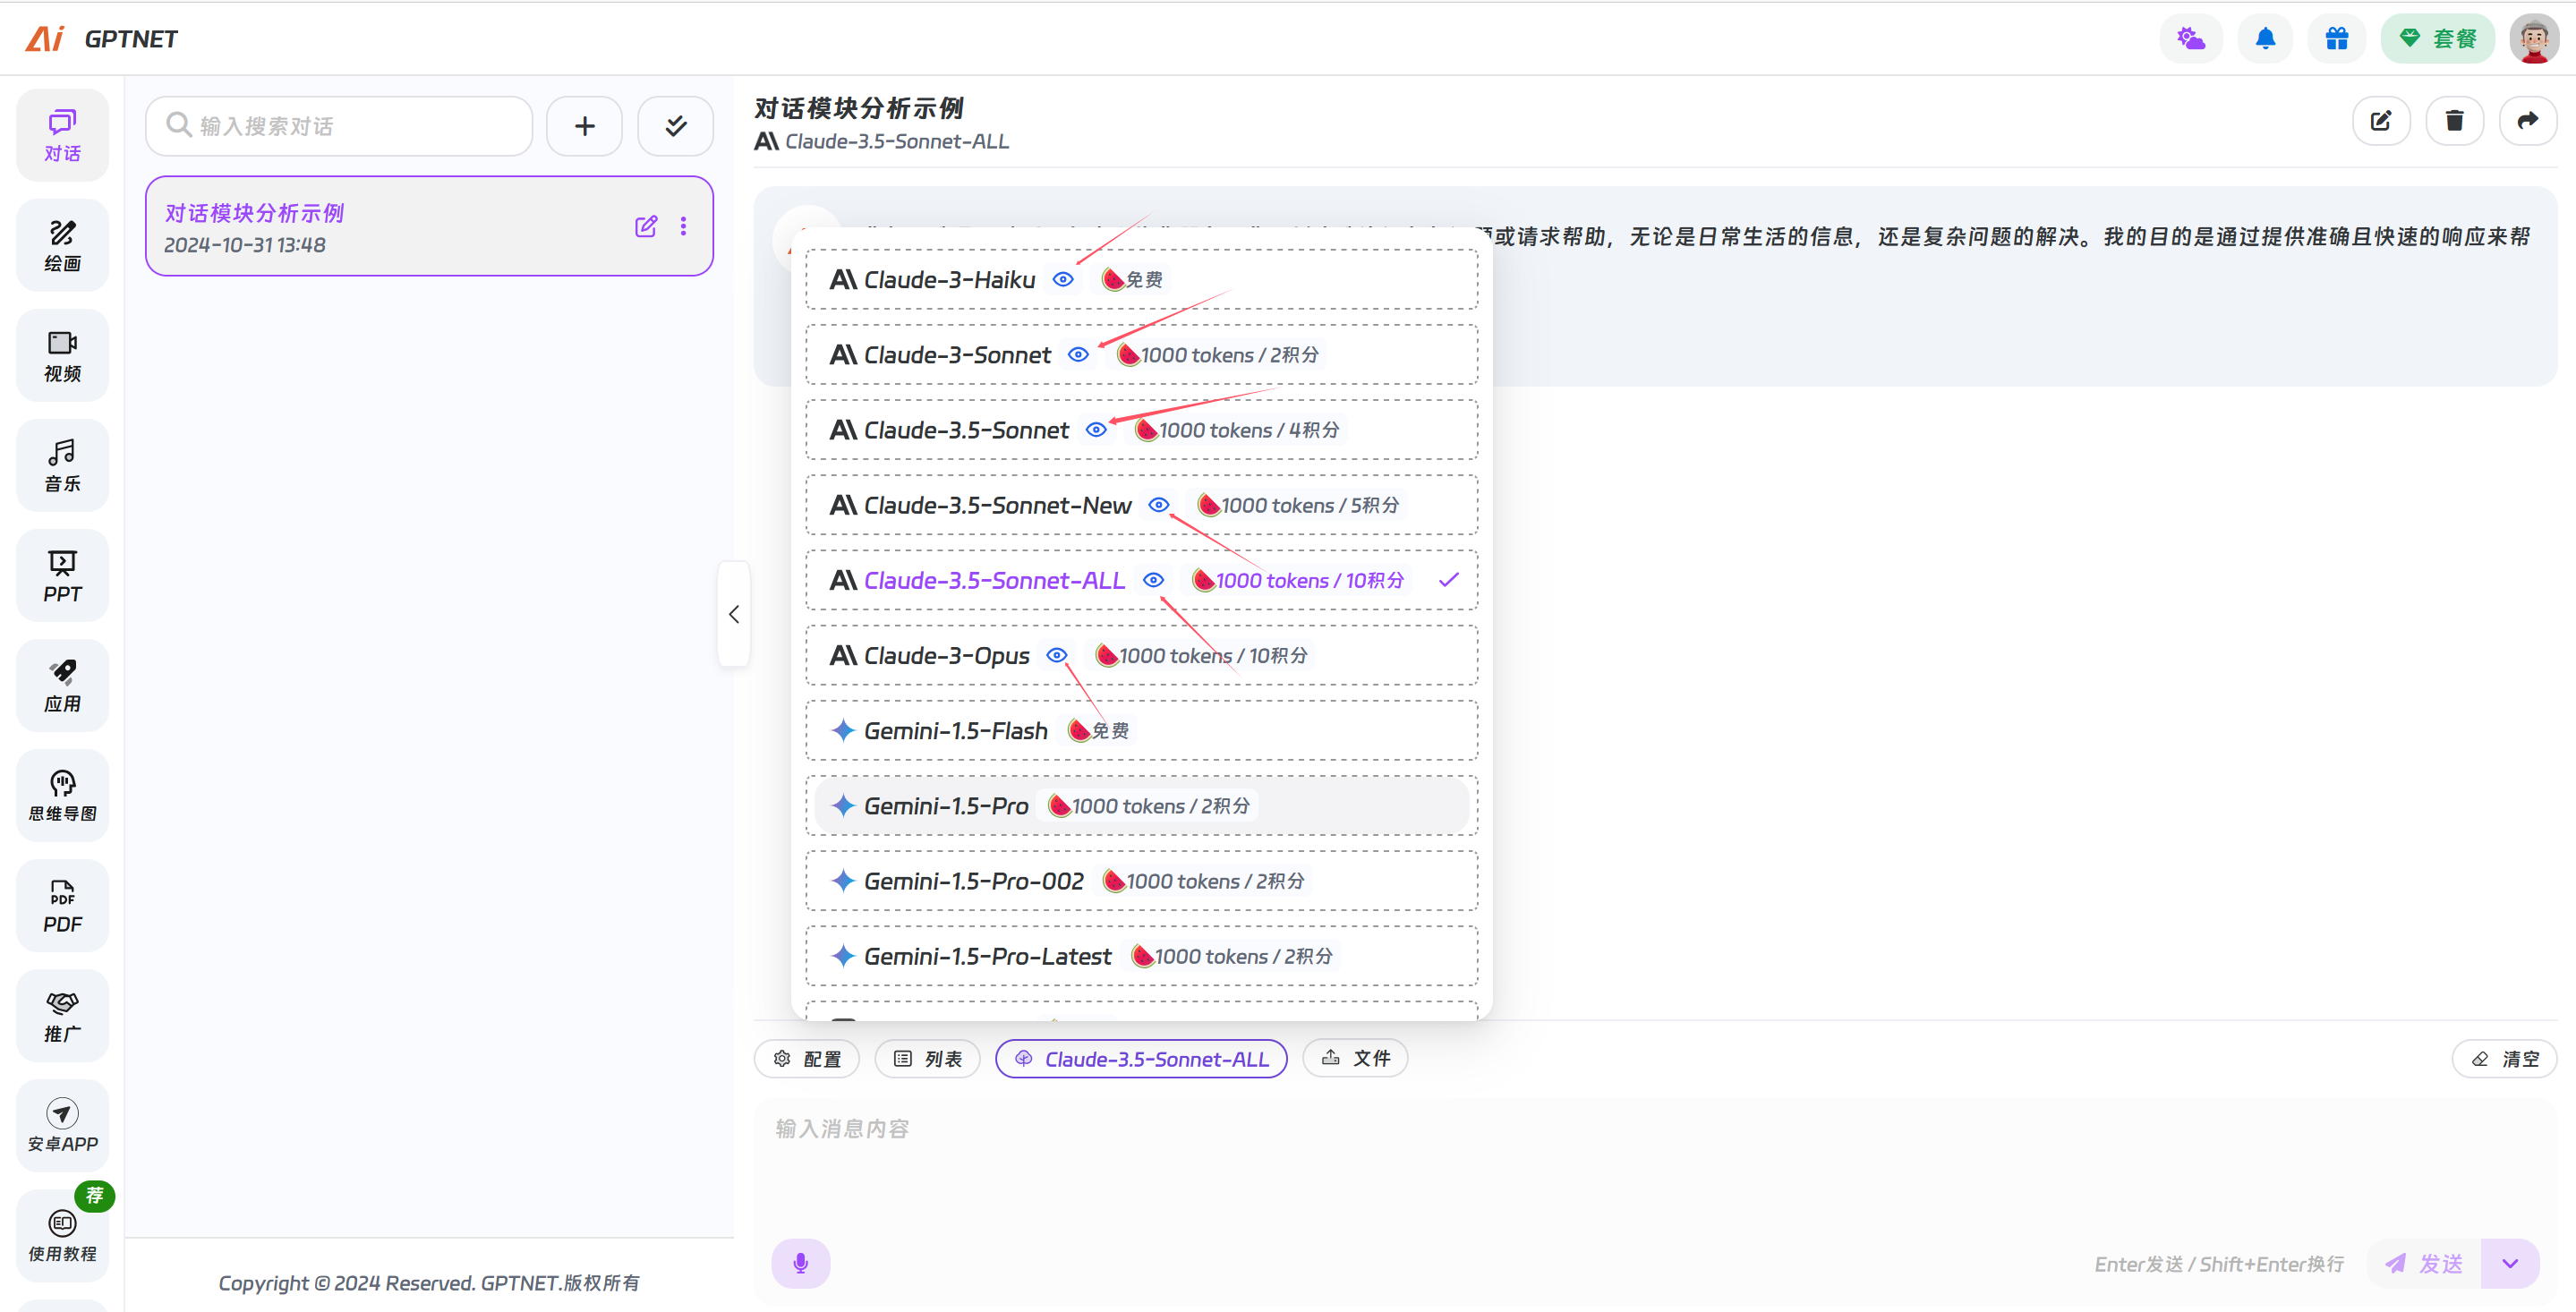Open the 应用 apps section

click(x=62, y=685)
